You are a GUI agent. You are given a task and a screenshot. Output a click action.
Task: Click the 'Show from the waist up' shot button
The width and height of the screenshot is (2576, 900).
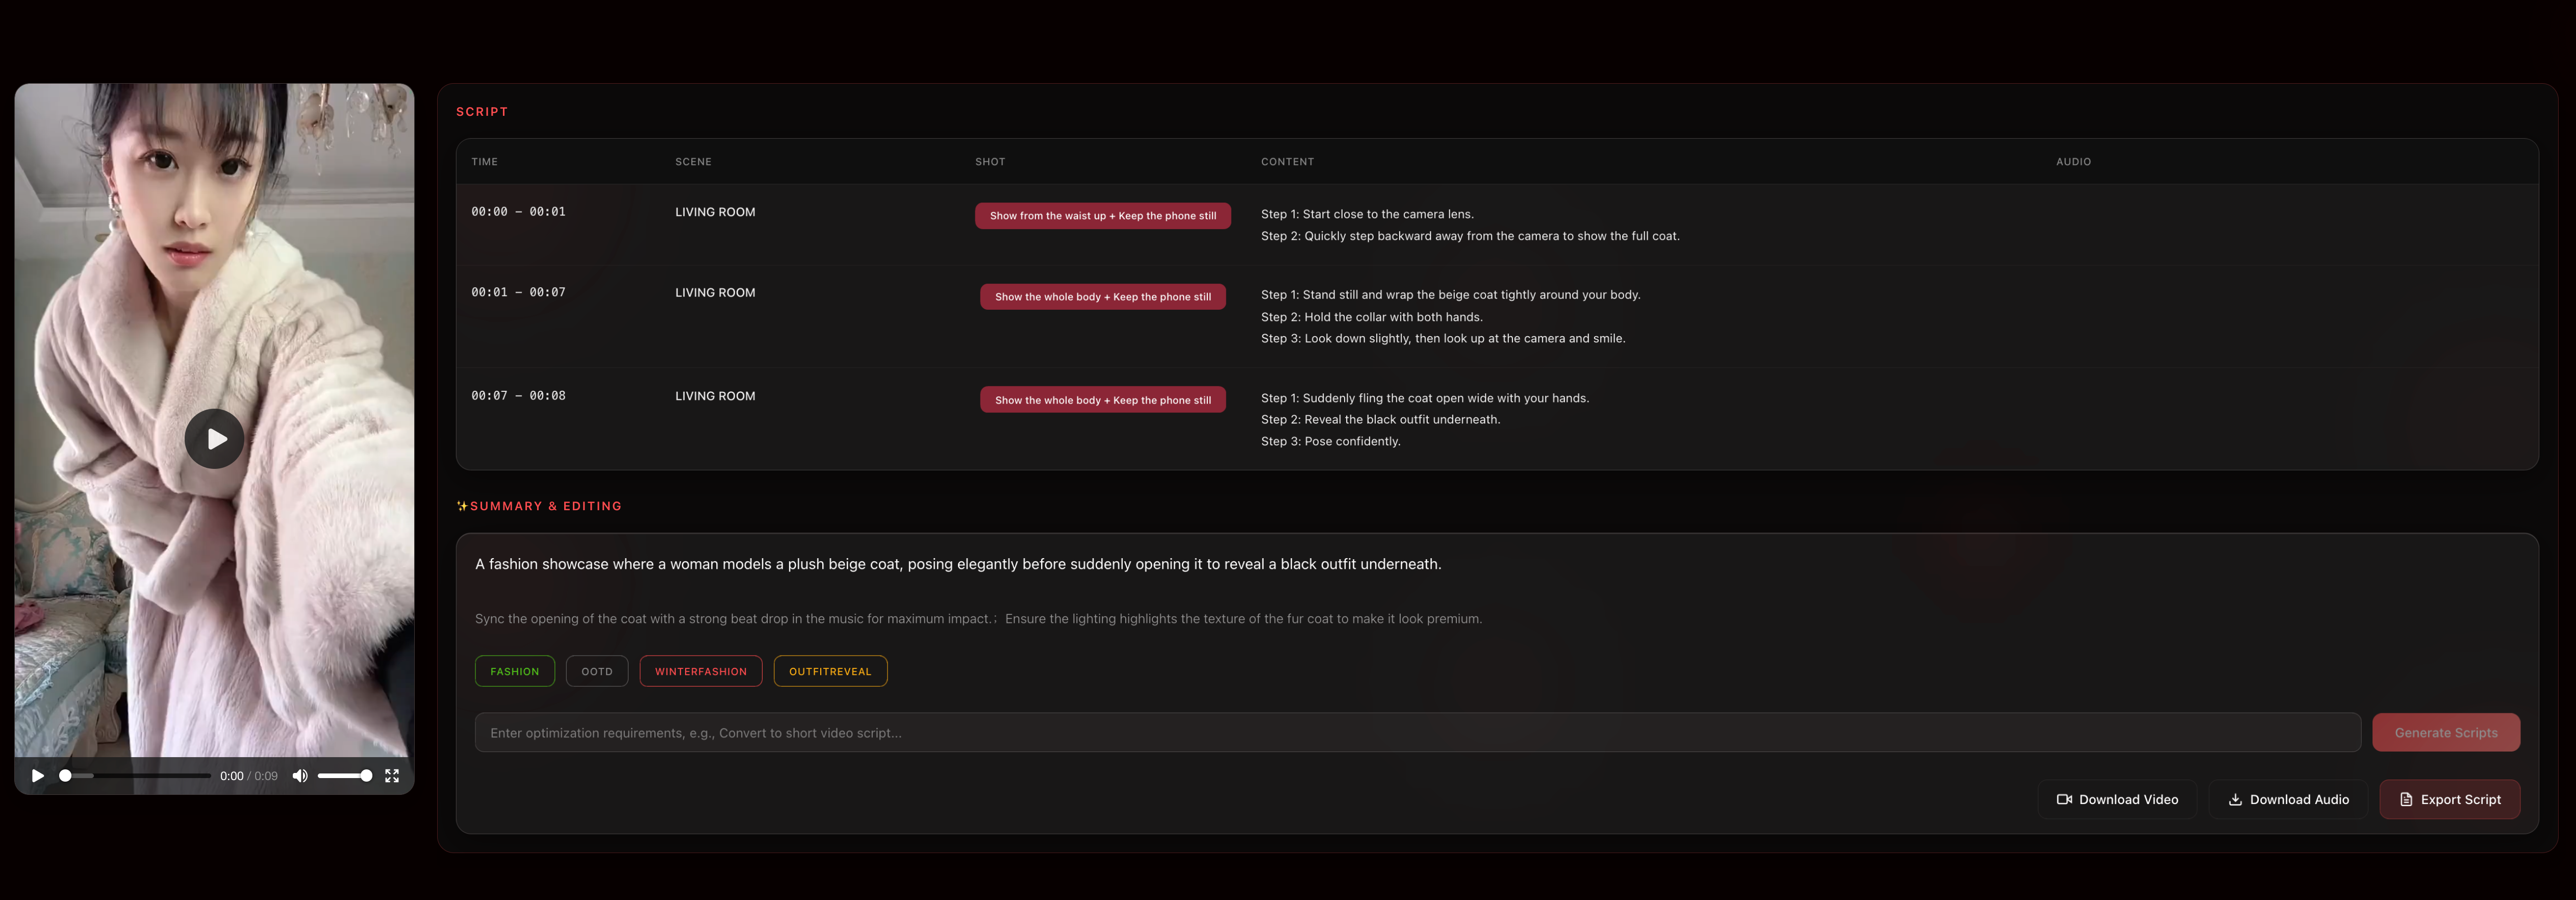[x=1103, y=215]
